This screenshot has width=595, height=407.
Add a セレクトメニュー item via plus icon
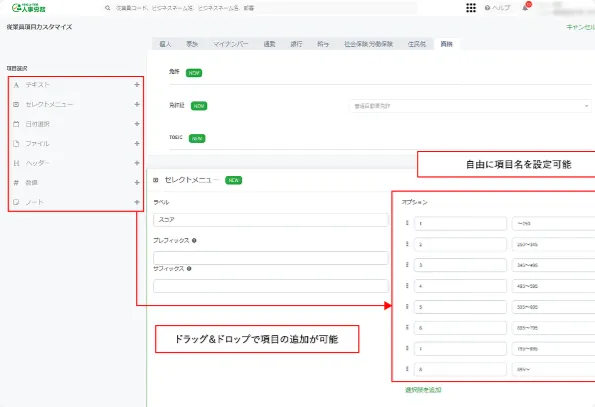137,104
